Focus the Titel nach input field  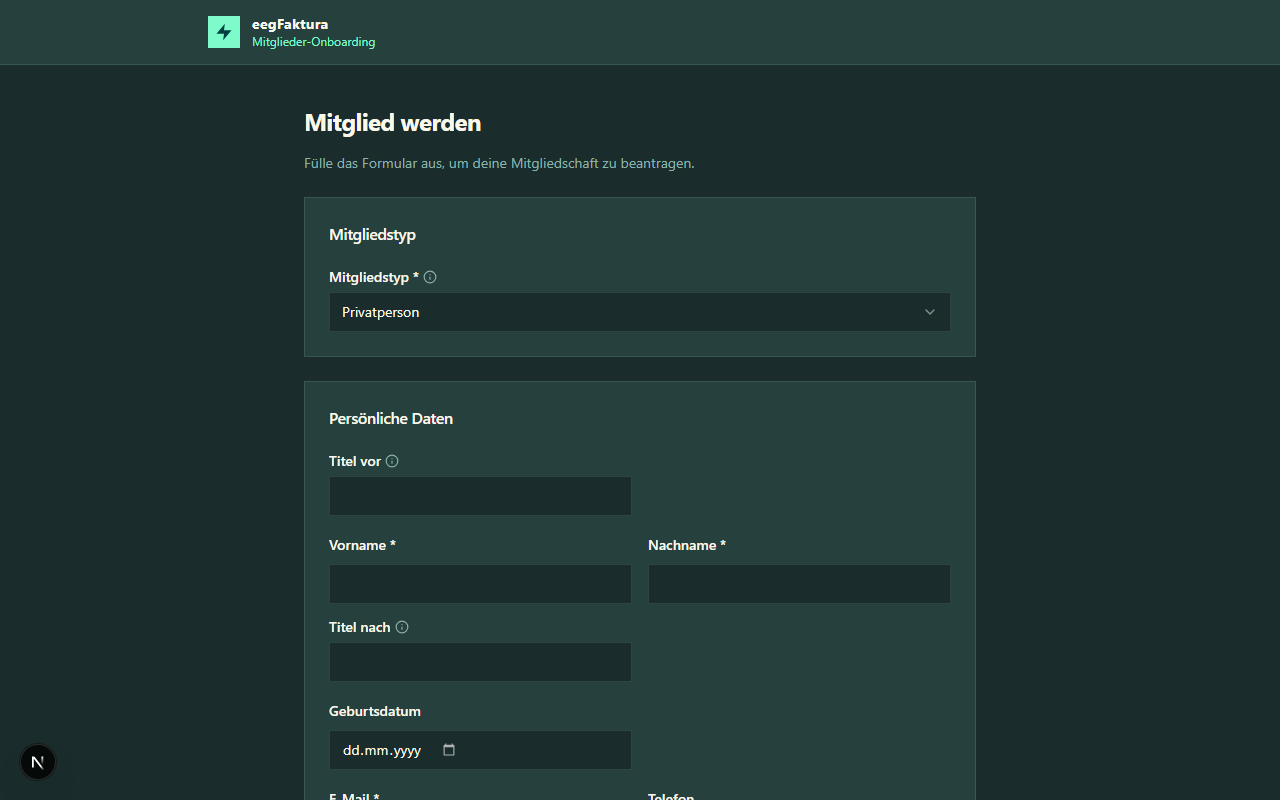click(x=480, y=662)
